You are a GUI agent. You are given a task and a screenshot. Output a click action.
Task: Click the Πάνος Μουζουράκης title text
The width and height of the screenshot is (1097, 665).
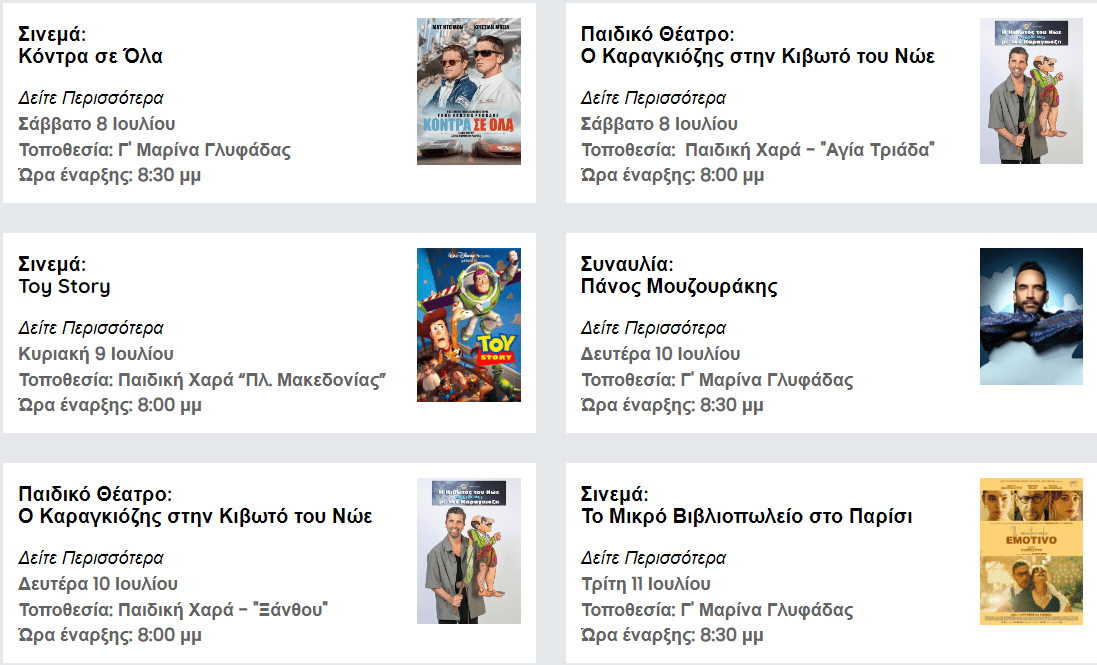click(x=679, y=287)
